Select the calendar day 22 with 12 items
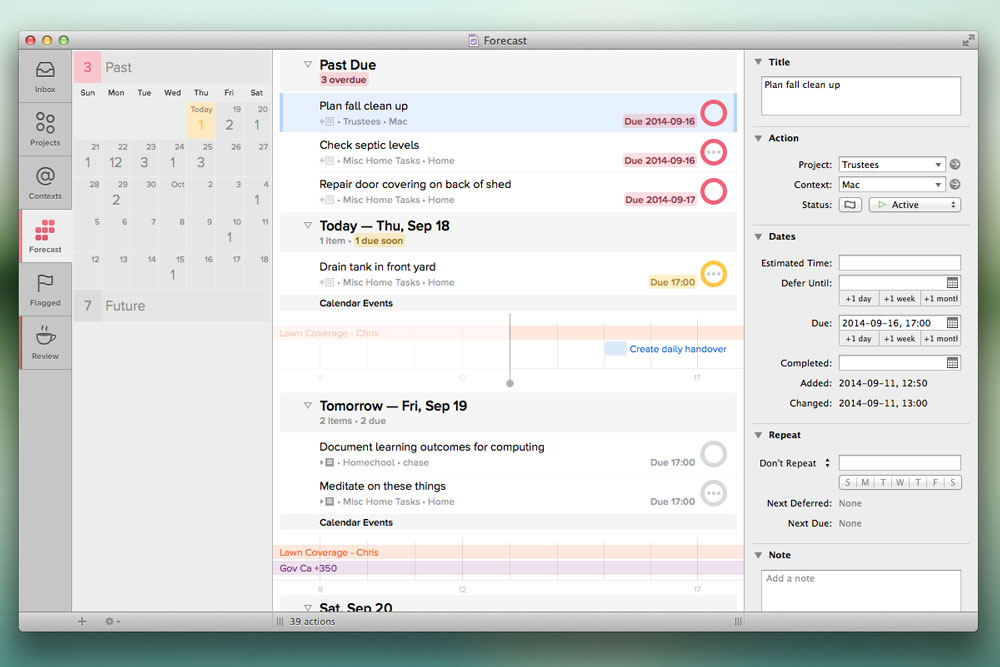Screen dimensions: 1000x667 (x=115, y=157)
